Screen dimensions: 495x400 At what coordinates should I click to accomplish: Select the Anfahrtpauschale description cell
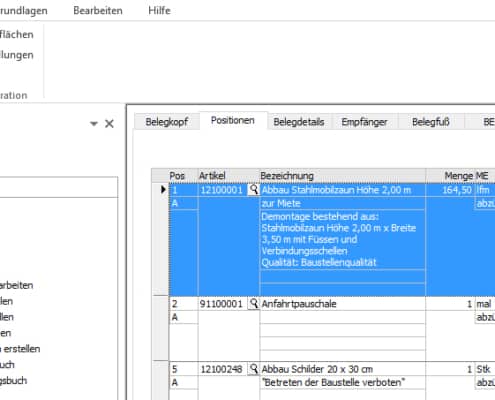[x=342, y=304]
